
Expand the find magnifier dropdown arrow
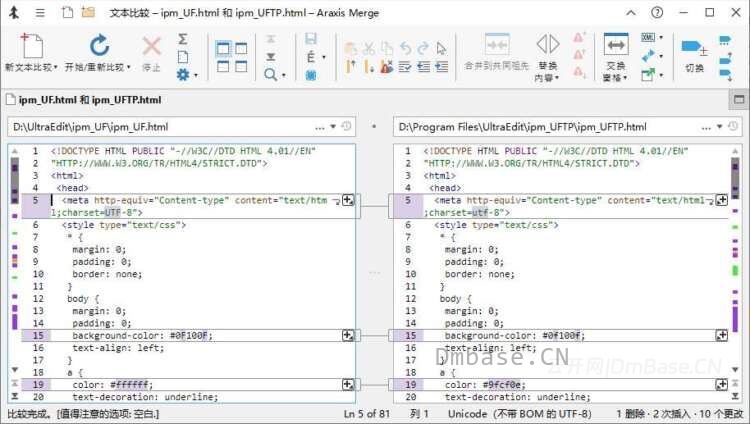pyautogui.click(x=284, y=76)
